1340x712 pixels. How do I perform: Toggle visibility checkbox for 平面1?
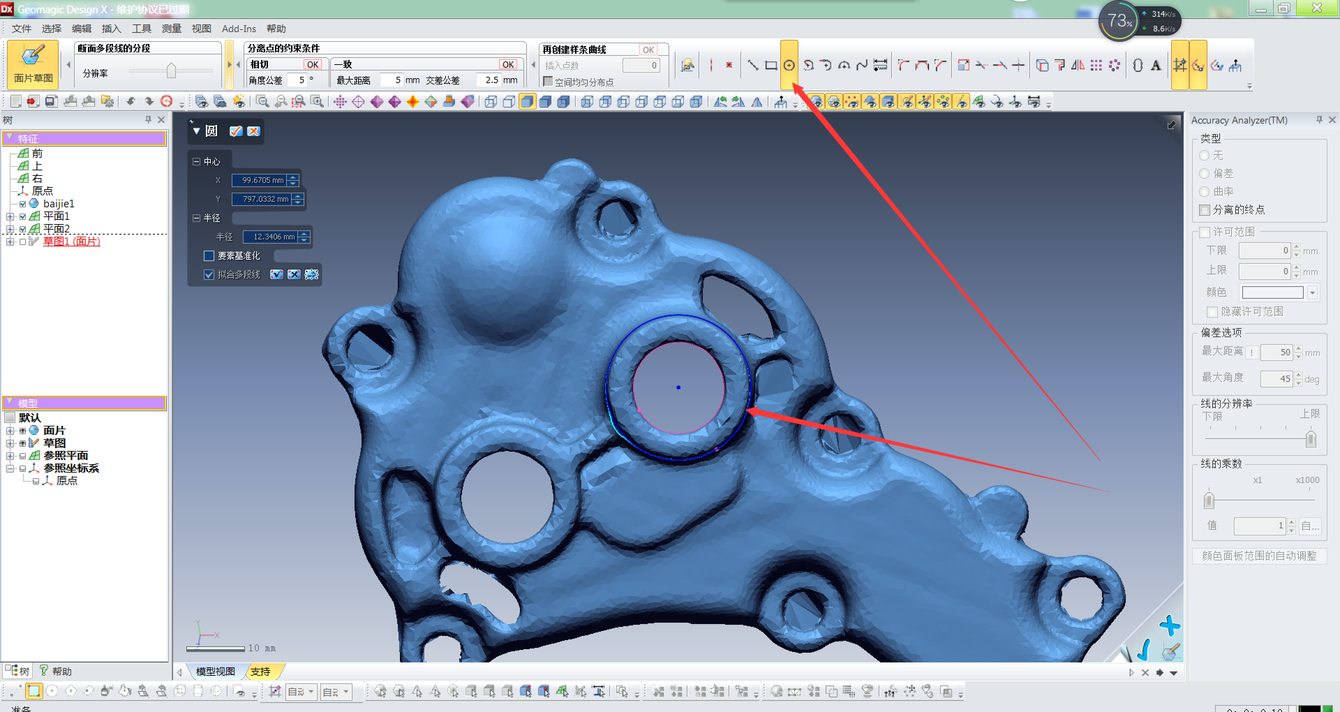coord(23,216)
